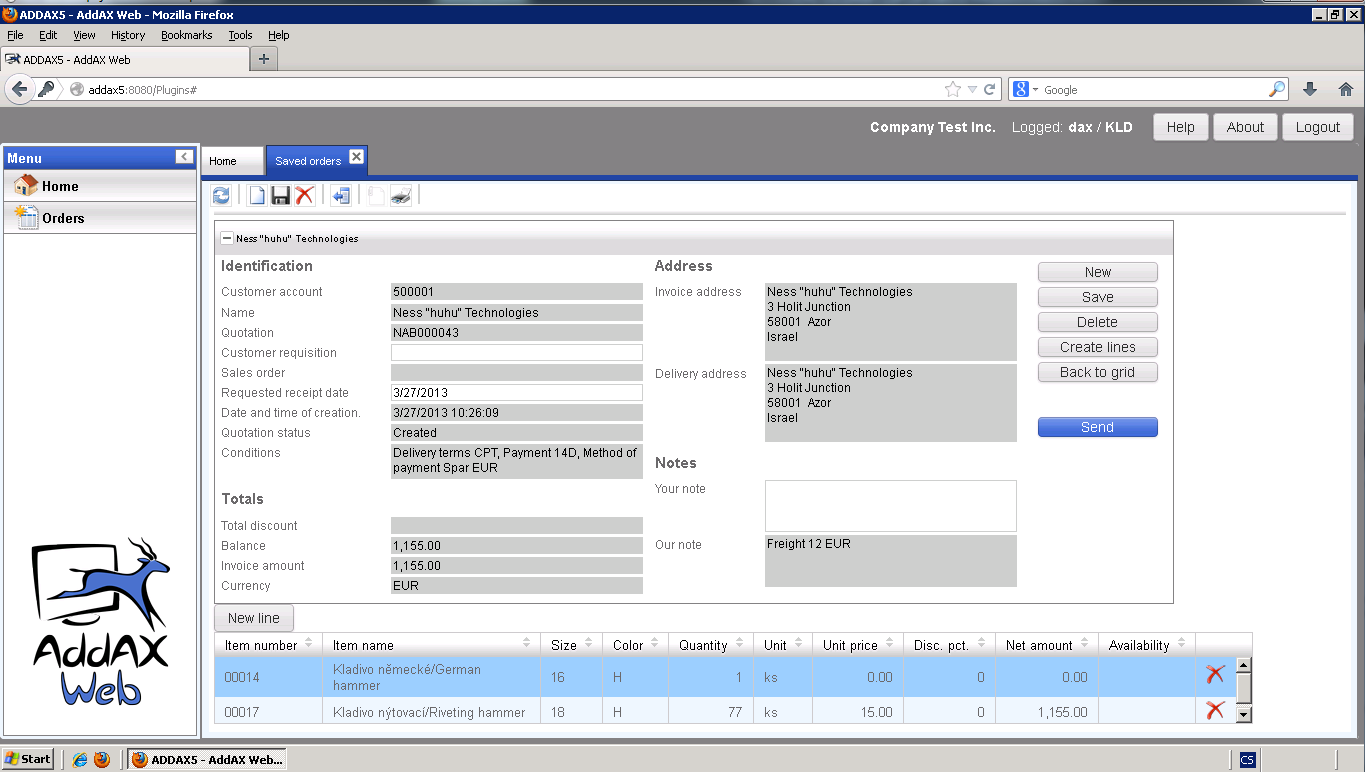The image size is (1365, 772).
Task: Collapse the Menu sidebar panel
Action: (x=184, y=157)
